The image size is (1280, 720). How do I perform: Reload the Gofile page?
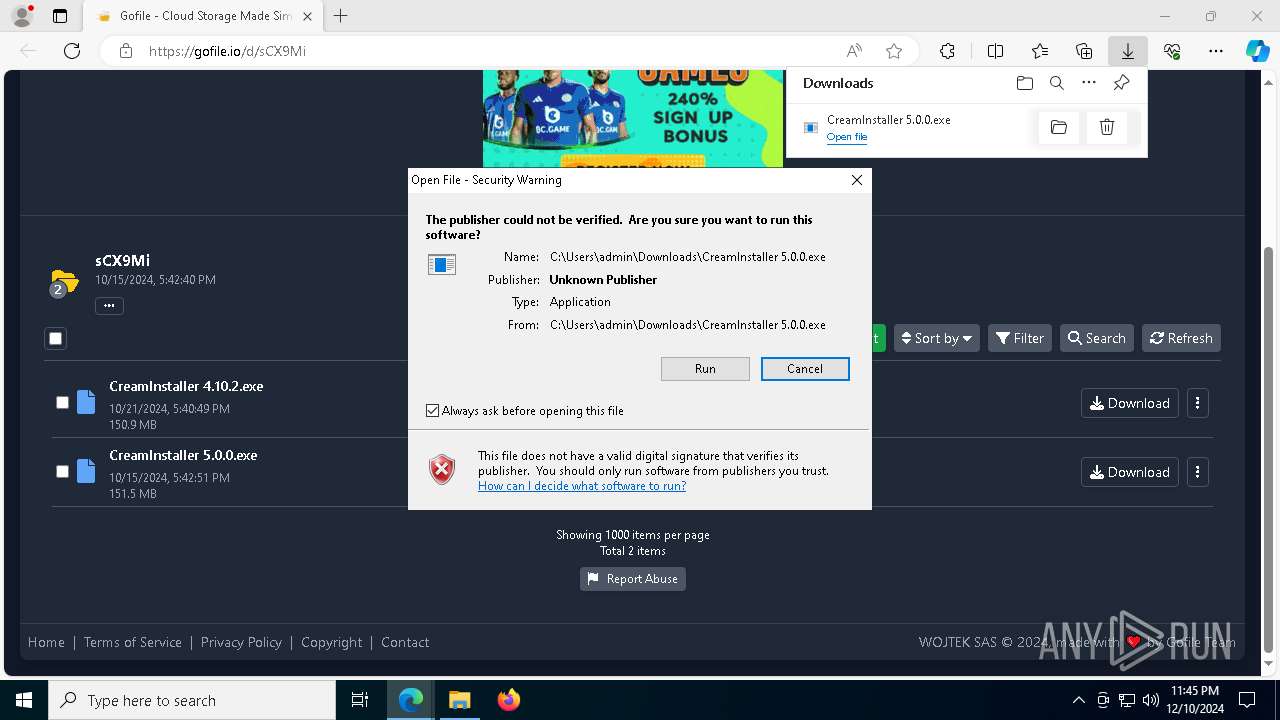(x=72, y=51)
